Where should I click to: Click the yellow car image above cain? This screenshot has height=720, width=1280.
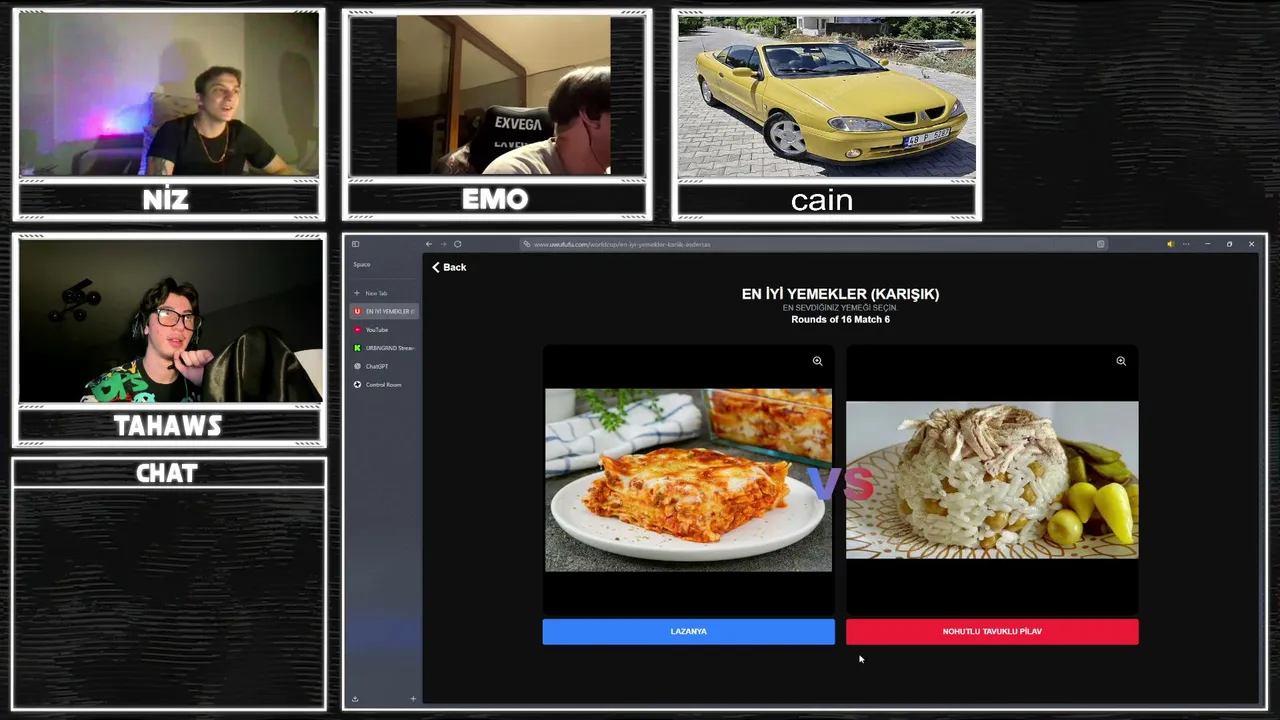[826, 97]
